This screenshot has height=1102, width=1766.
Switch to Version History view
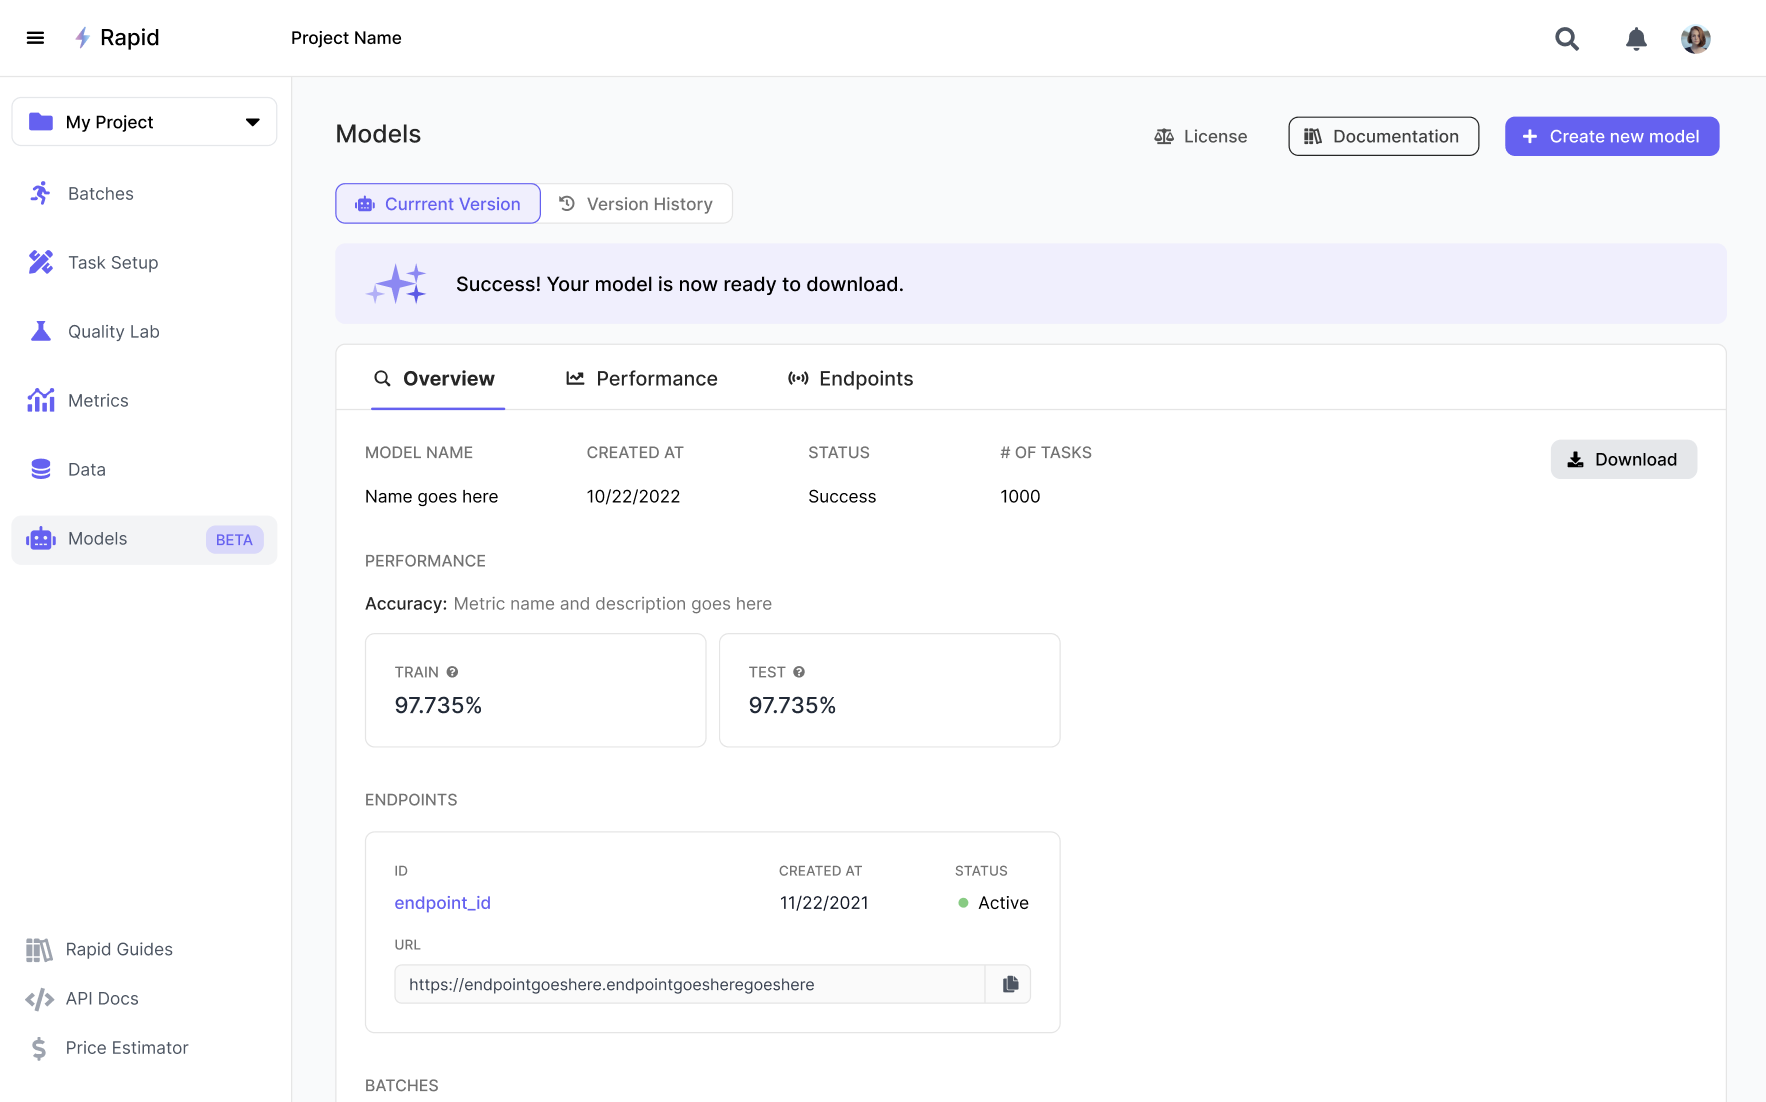click(636, 204)
